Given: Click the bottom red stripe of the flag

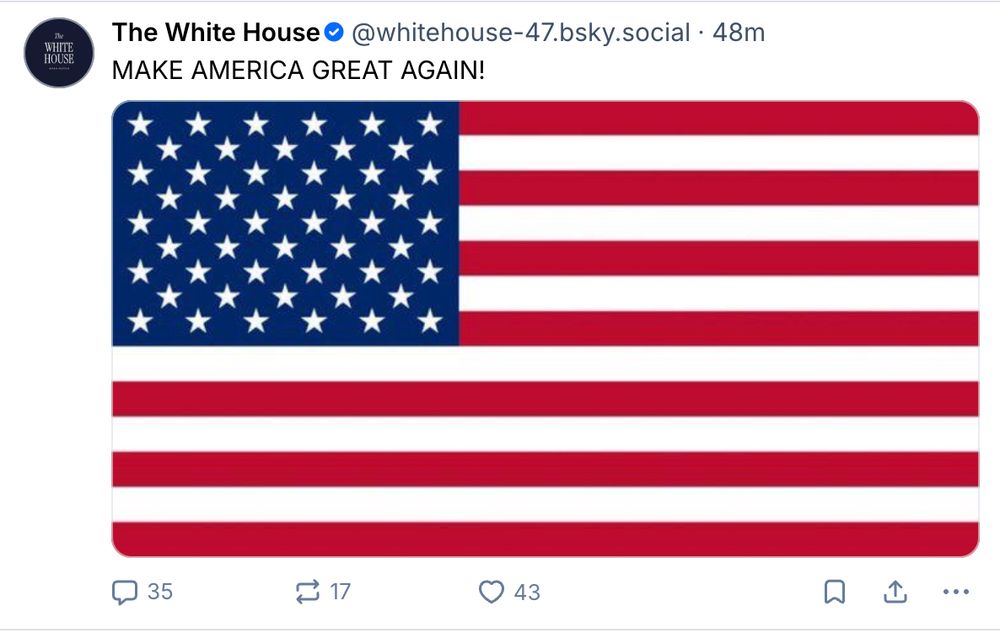Looking at the screenshot, I should pos(545,539).
